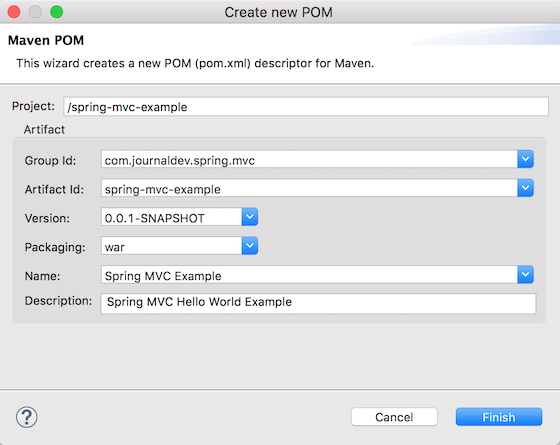The height and width of the screenshot is (445, 560).
Task: Close dialog with the red button
Action: 14,12
